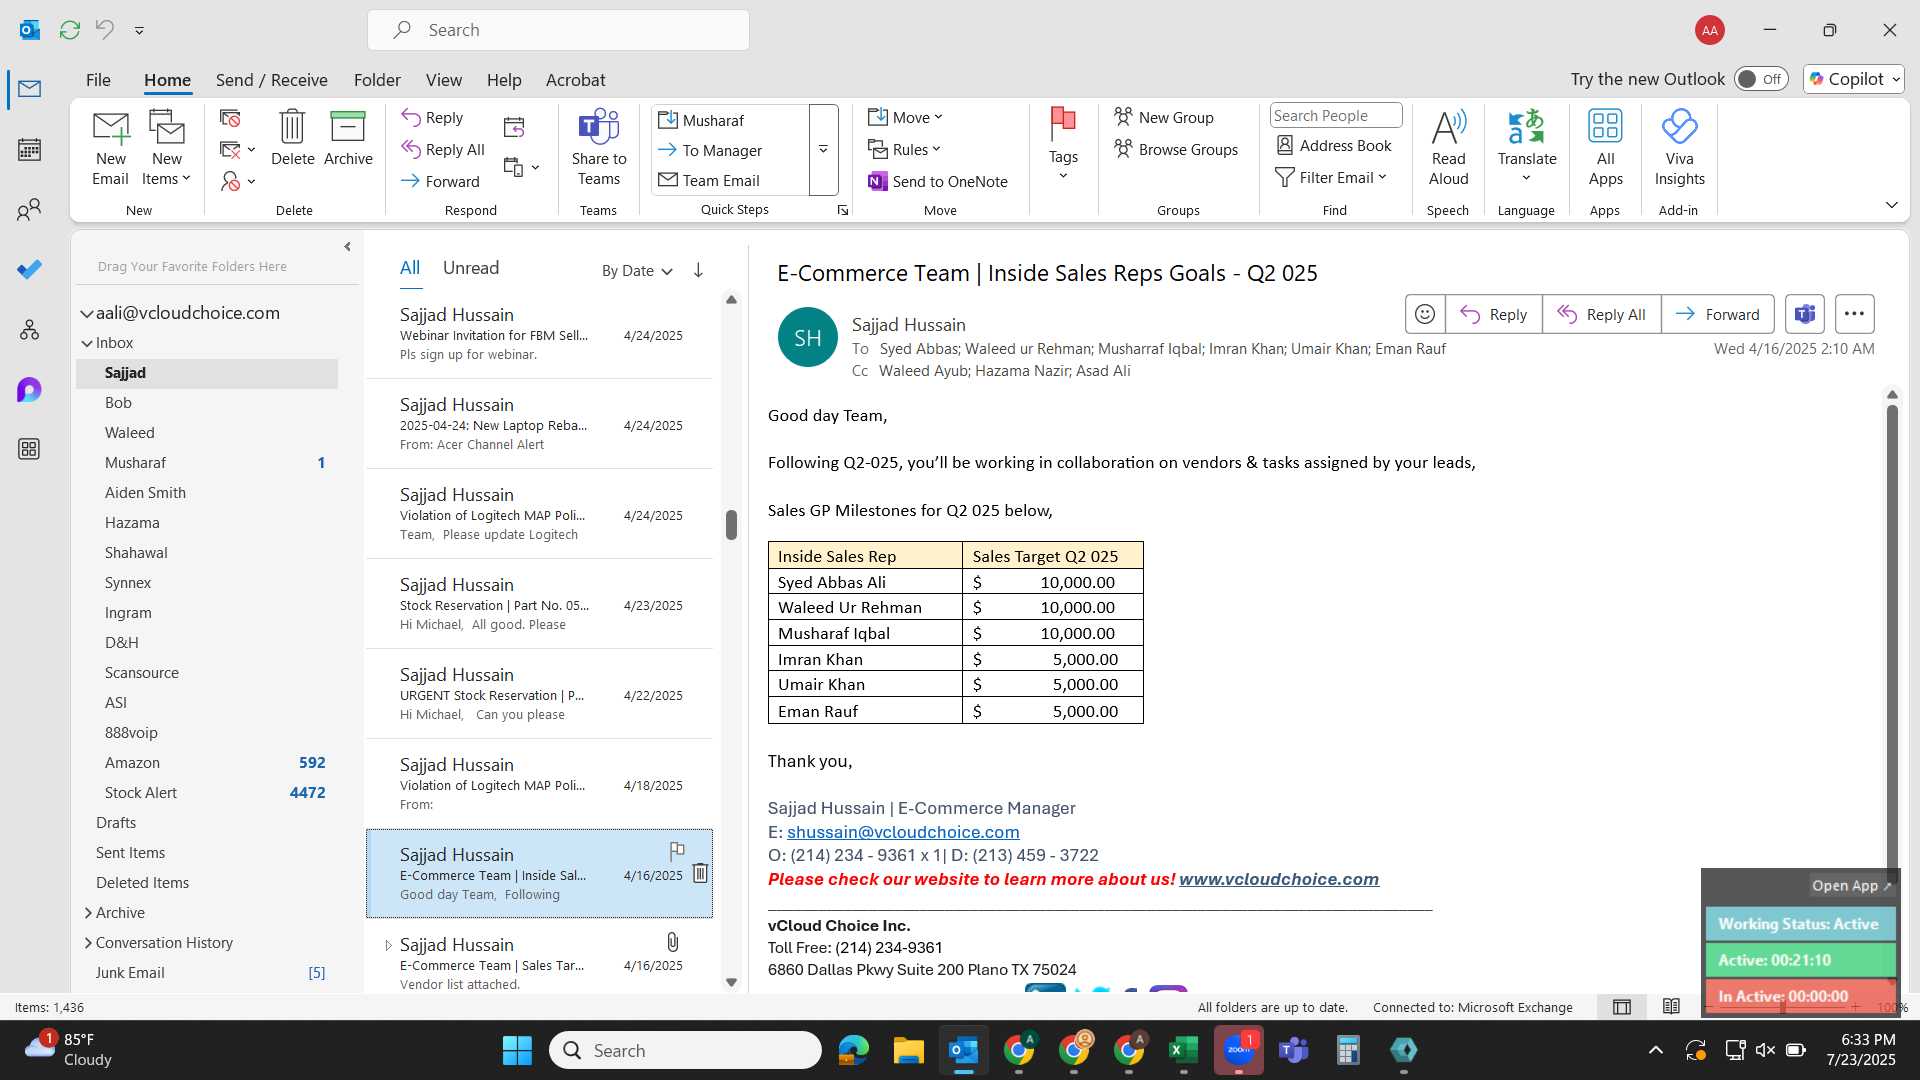The width and height of the screenshot is (1920, 1080).
Task: Toggle the sort order arrow beside By Date
Action: point(698,270)
